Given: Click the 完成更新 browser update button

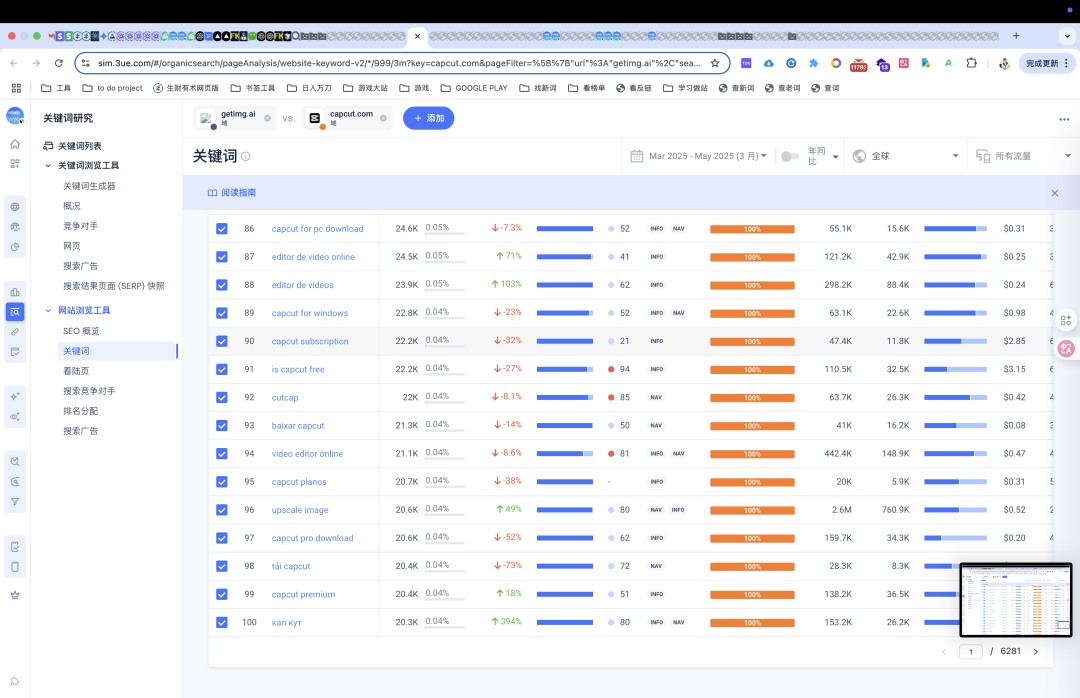Looking at the screenshot, I should tap(1046, 63).
